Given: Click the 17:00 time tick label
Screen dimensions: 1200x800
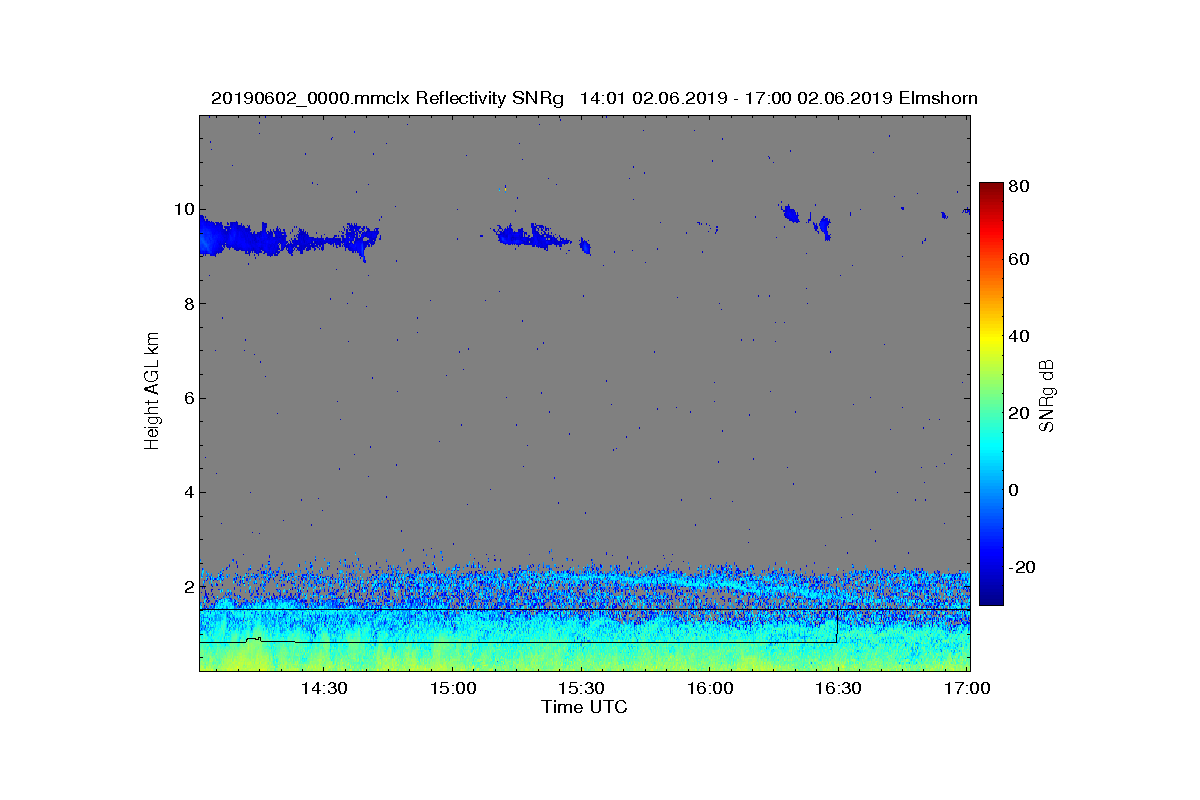Looking at the screenshot, I should 967,688.
